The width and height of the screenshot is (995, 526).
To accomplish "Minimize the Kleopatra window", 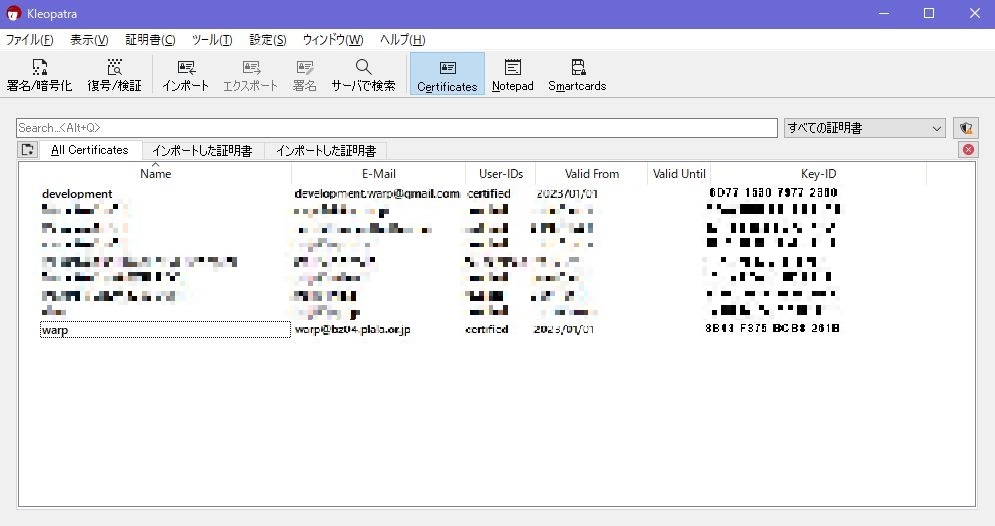I will (884, 13).
